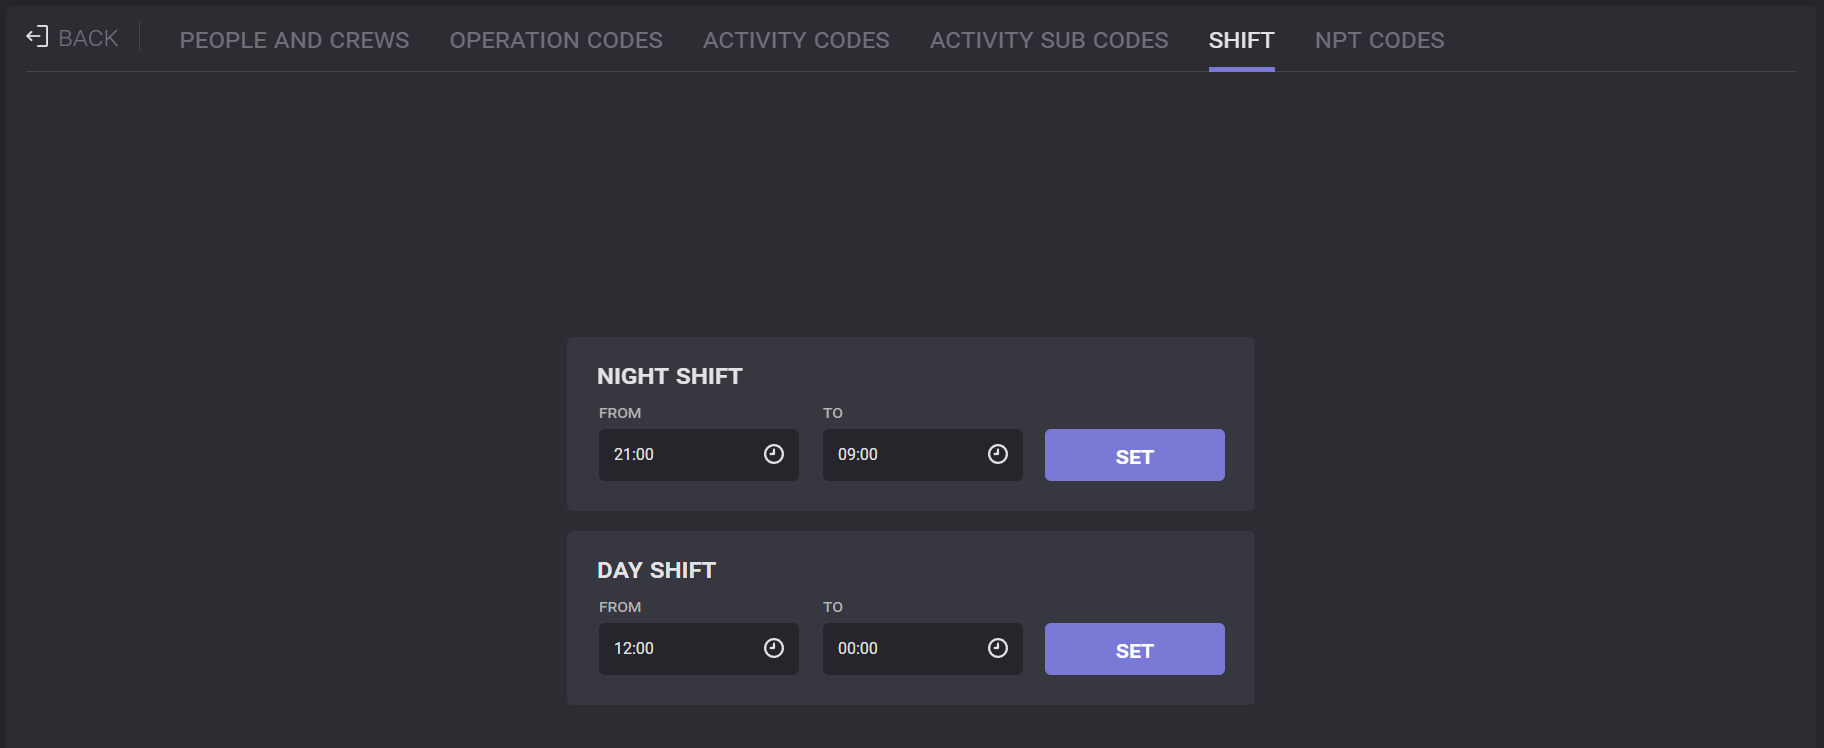Click the back arrow icon

pos(37,37)
